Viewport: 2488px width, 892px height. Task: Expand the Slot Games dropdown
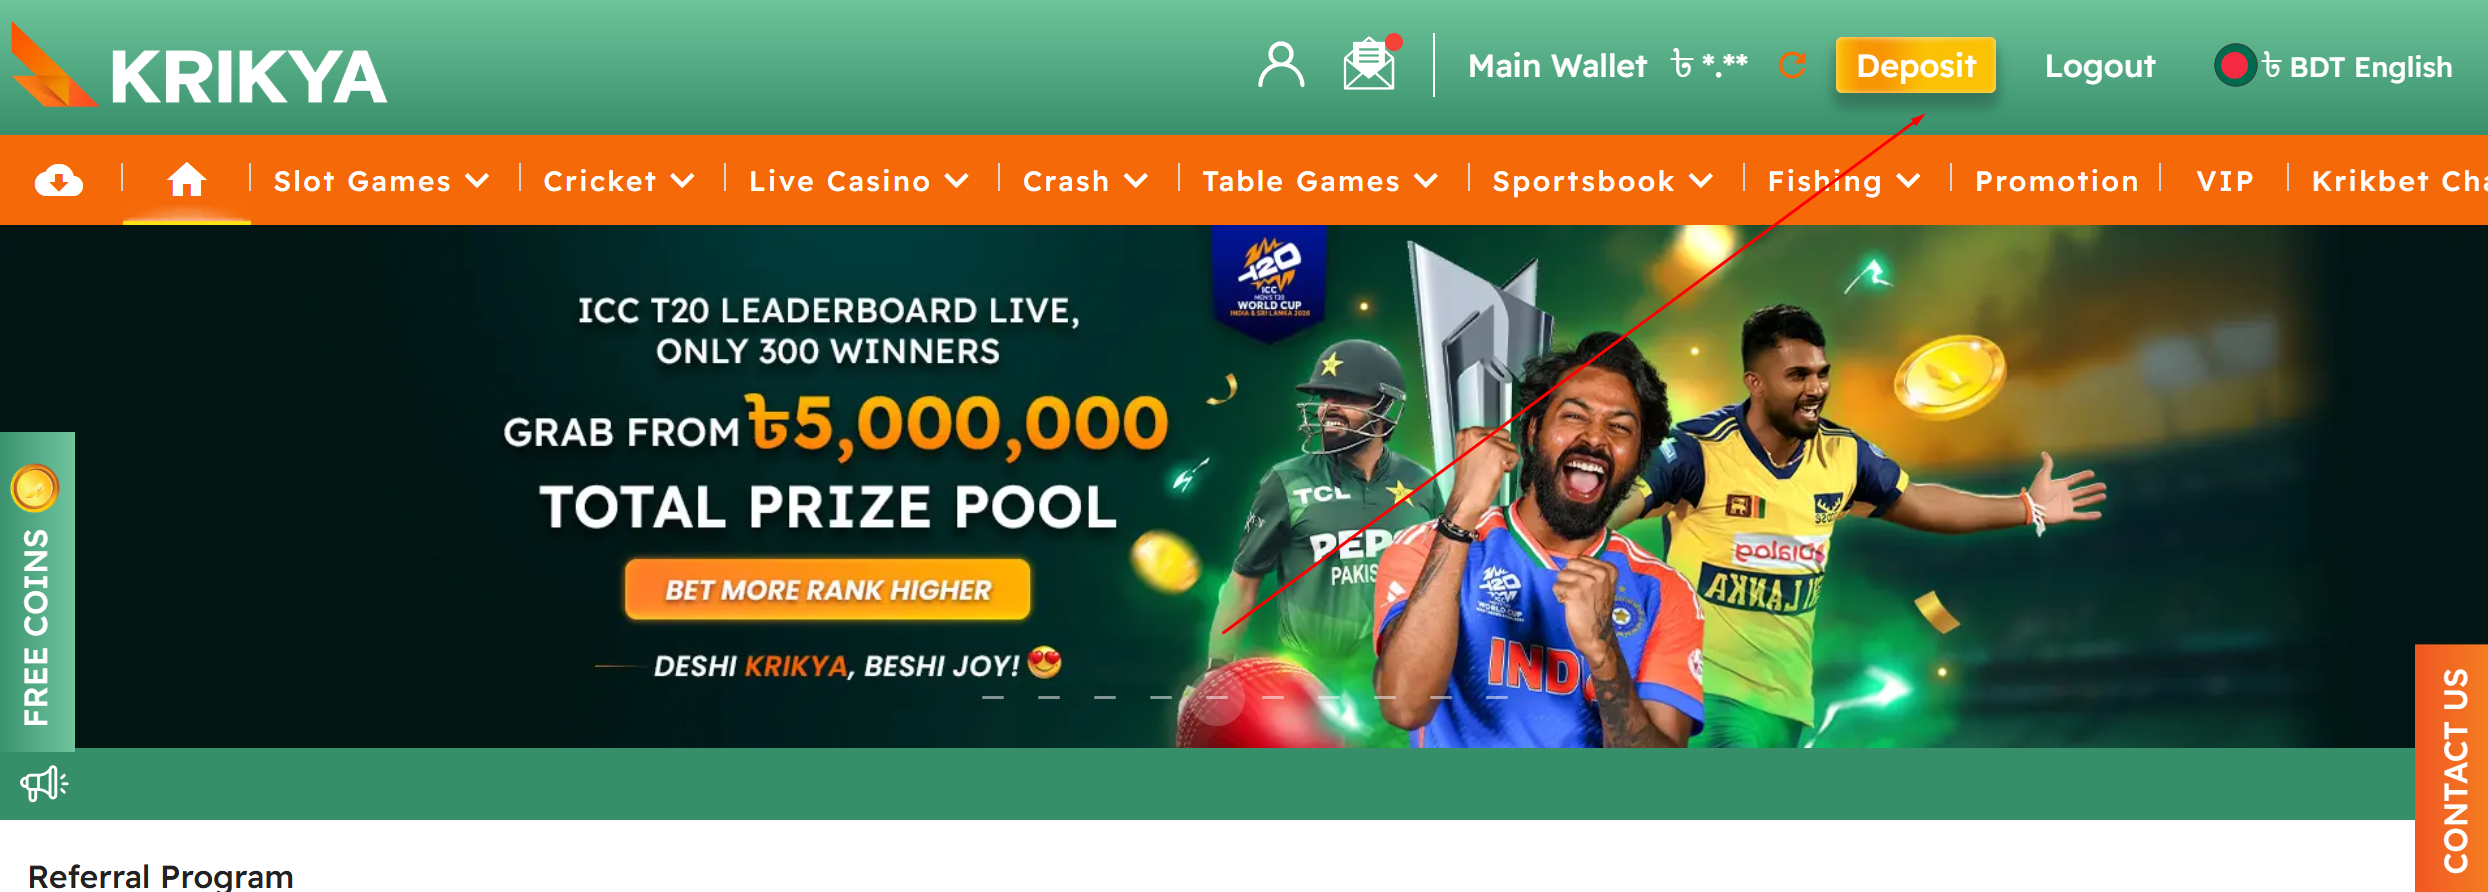381,181
